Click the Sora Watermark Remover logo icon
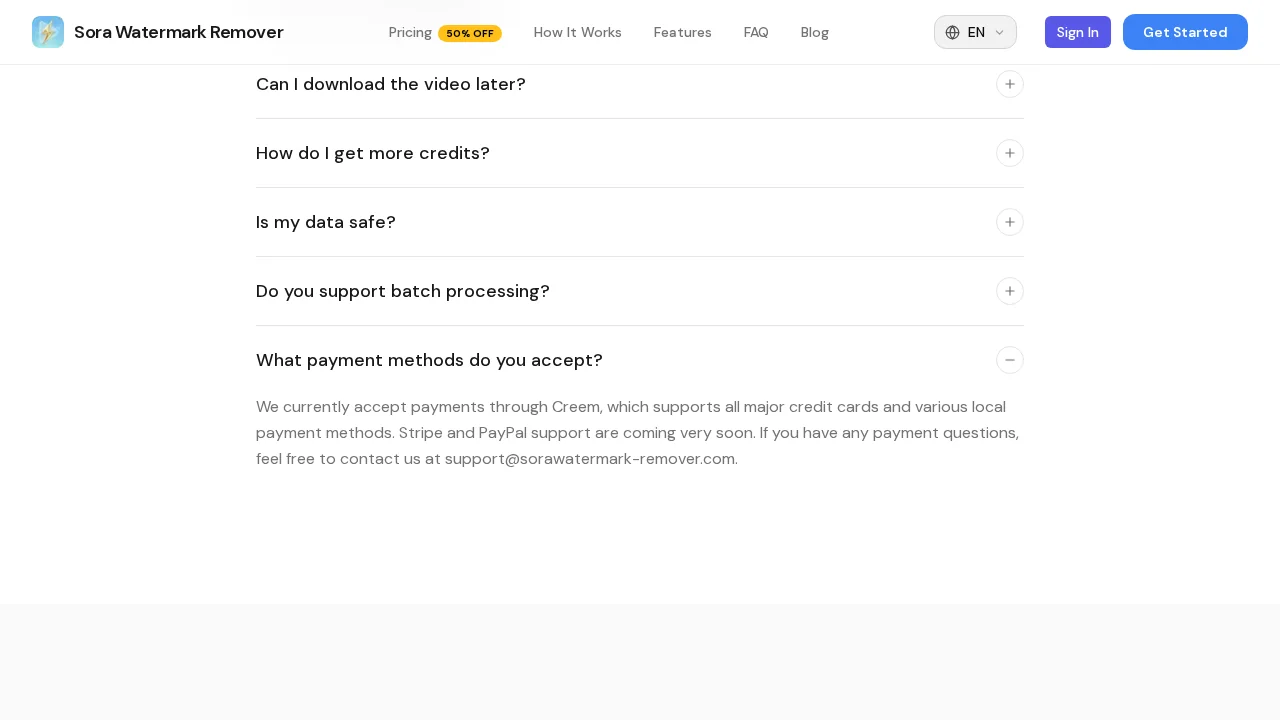 pyautogui.click(x=48, y=32)
